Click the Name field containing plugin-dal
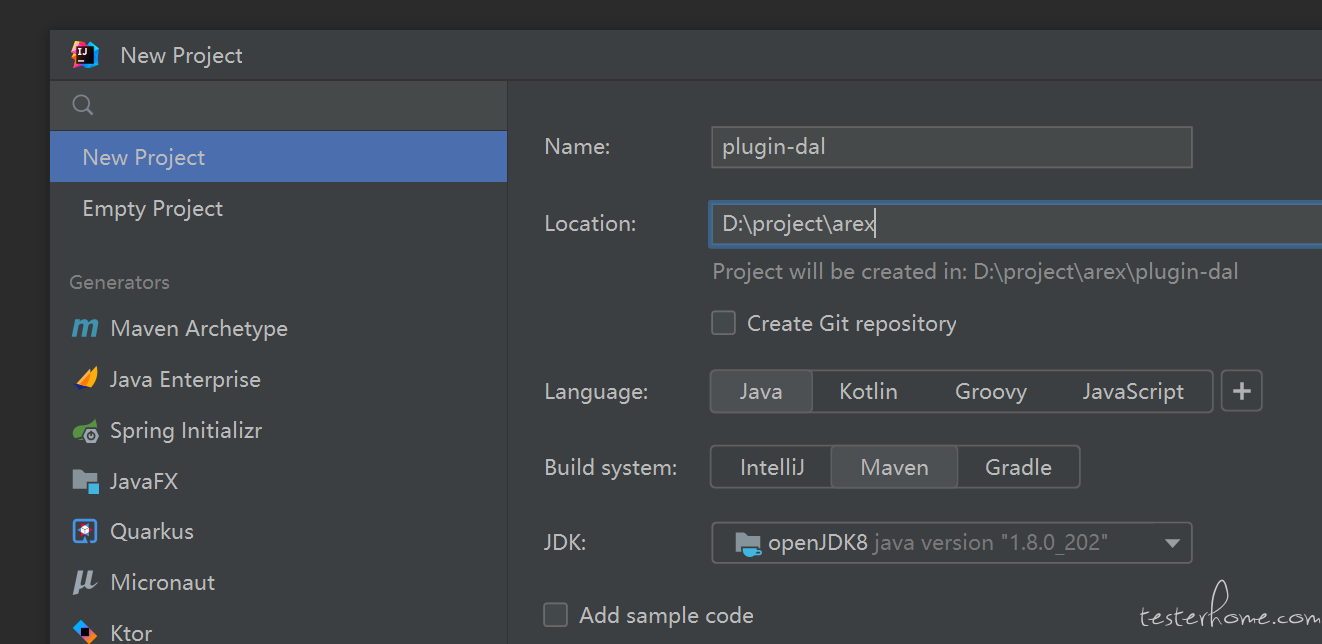Viewport: 1322px width, 644px height. click(951, 147)
